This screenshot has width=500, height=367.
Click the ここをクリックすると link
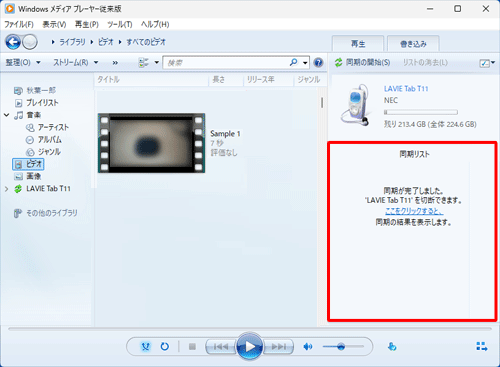414,211
